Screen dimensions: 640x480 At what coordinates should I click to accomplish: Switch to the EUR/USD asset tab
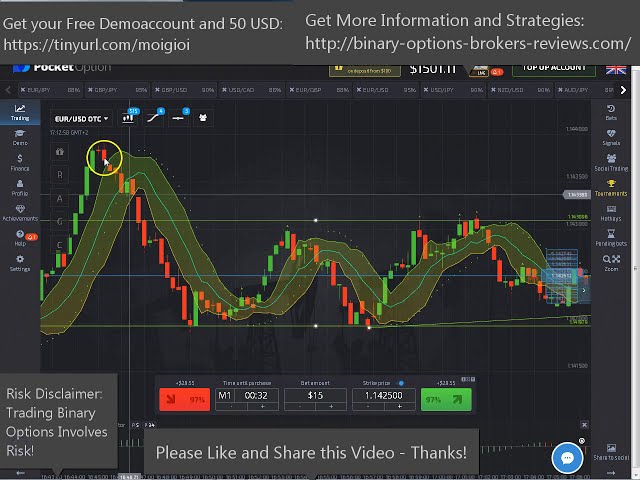(386, 90)
